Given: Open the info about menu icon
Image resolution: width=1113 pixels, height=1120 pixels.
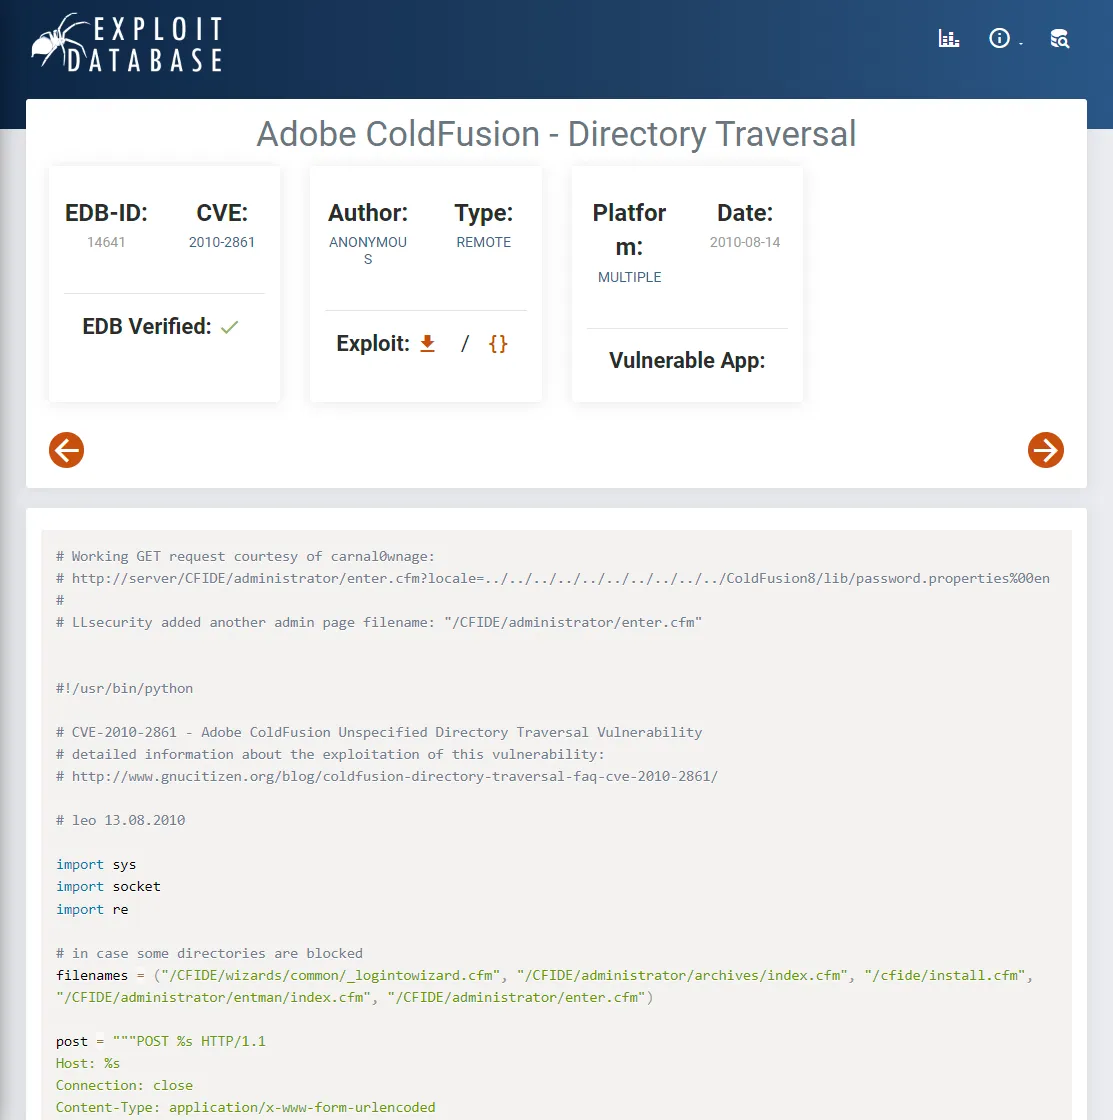Looking at the screenshot, I should pos(999,39).
